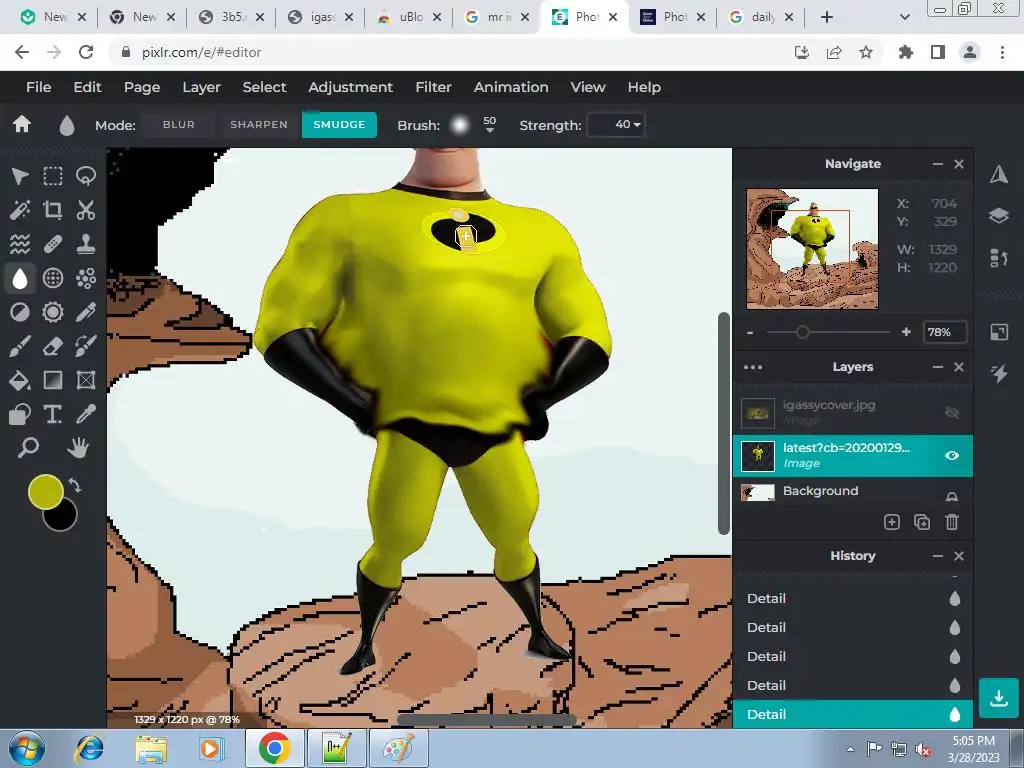Select the Color picker eyedropper tool
1024x768 pixels.
pos(86,414)
